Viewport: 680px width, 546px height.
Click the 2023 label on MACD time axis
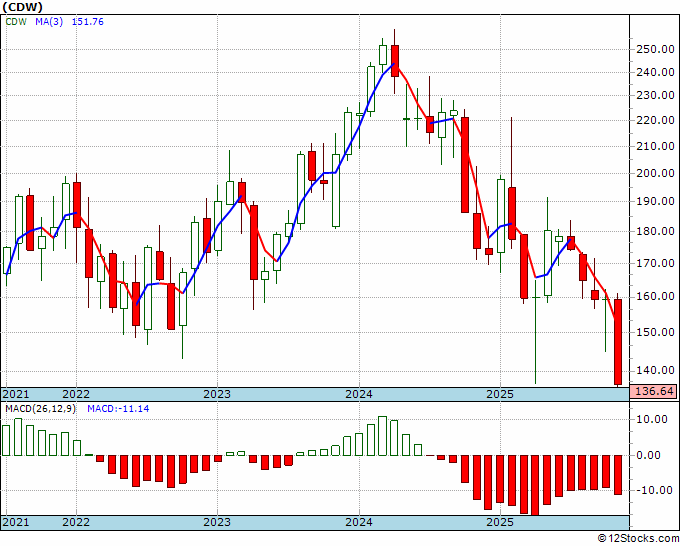pyautogui.click(x=217, y=522)
